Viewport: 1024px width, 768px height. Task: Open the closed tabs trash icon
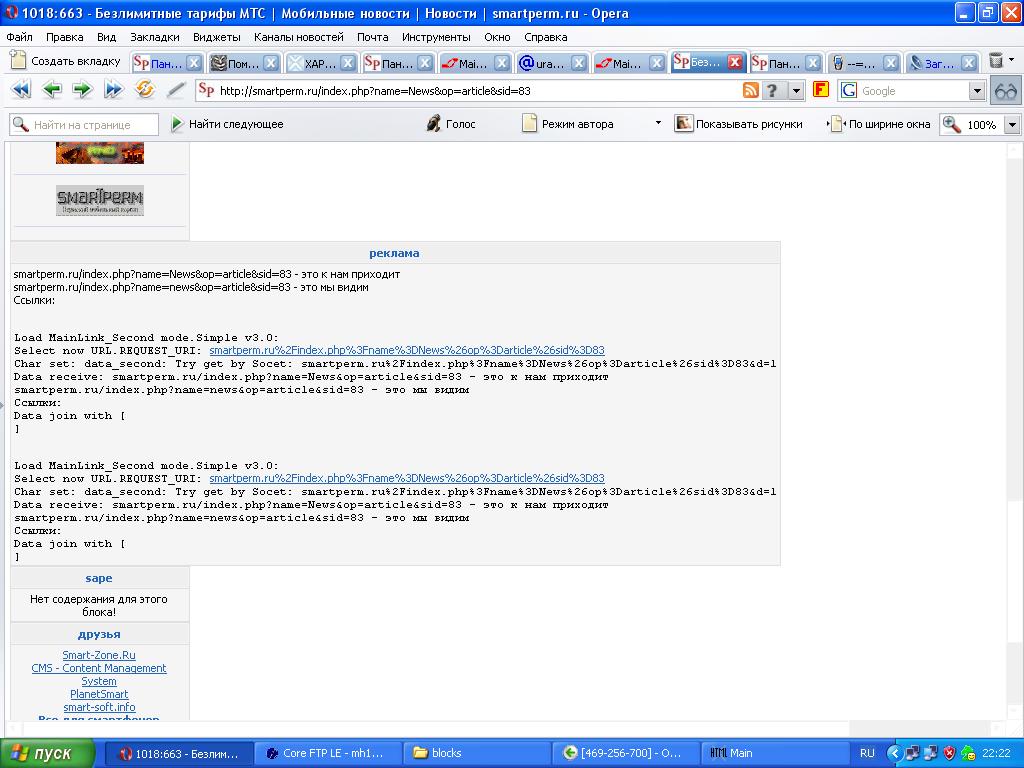point(996,62)
